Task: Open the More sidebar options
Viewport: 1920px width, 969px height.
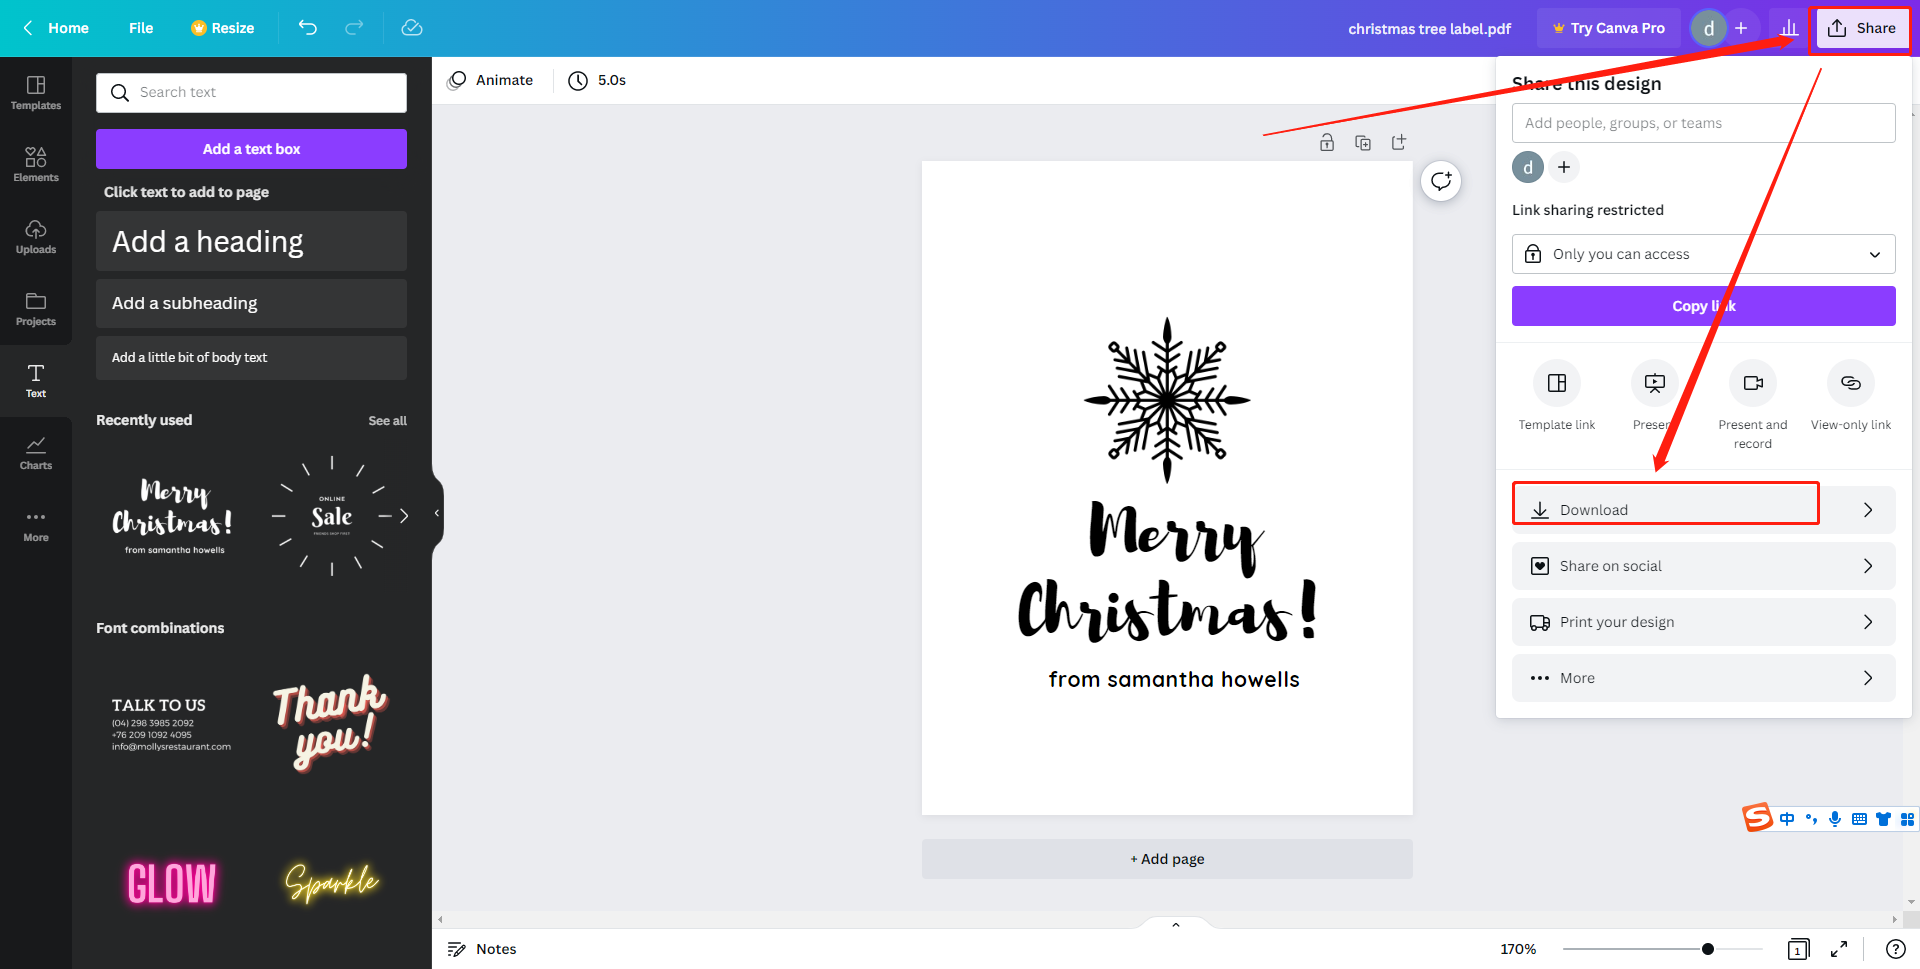Action: (x=36, y=525)
